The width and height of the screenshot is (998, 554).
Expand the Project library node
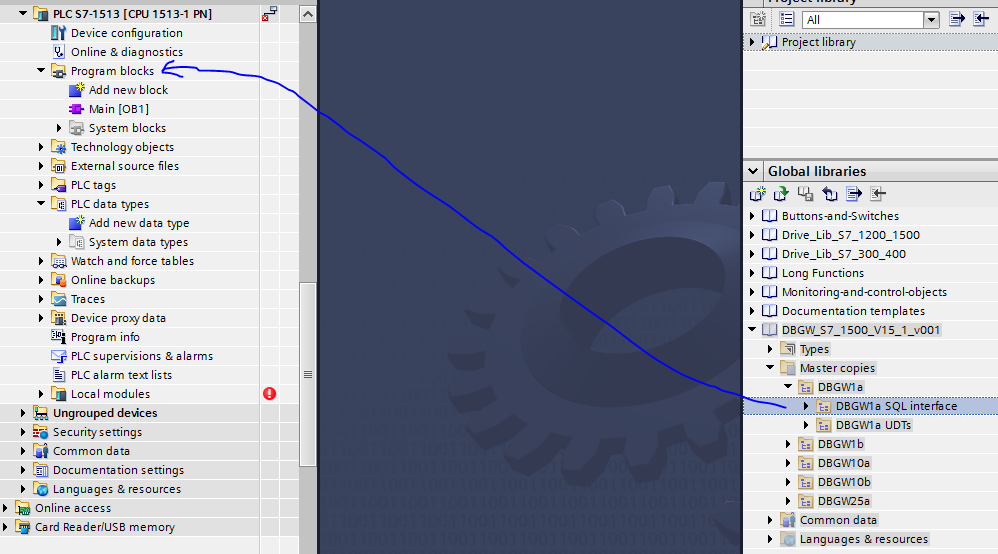[x=752, y=42]
